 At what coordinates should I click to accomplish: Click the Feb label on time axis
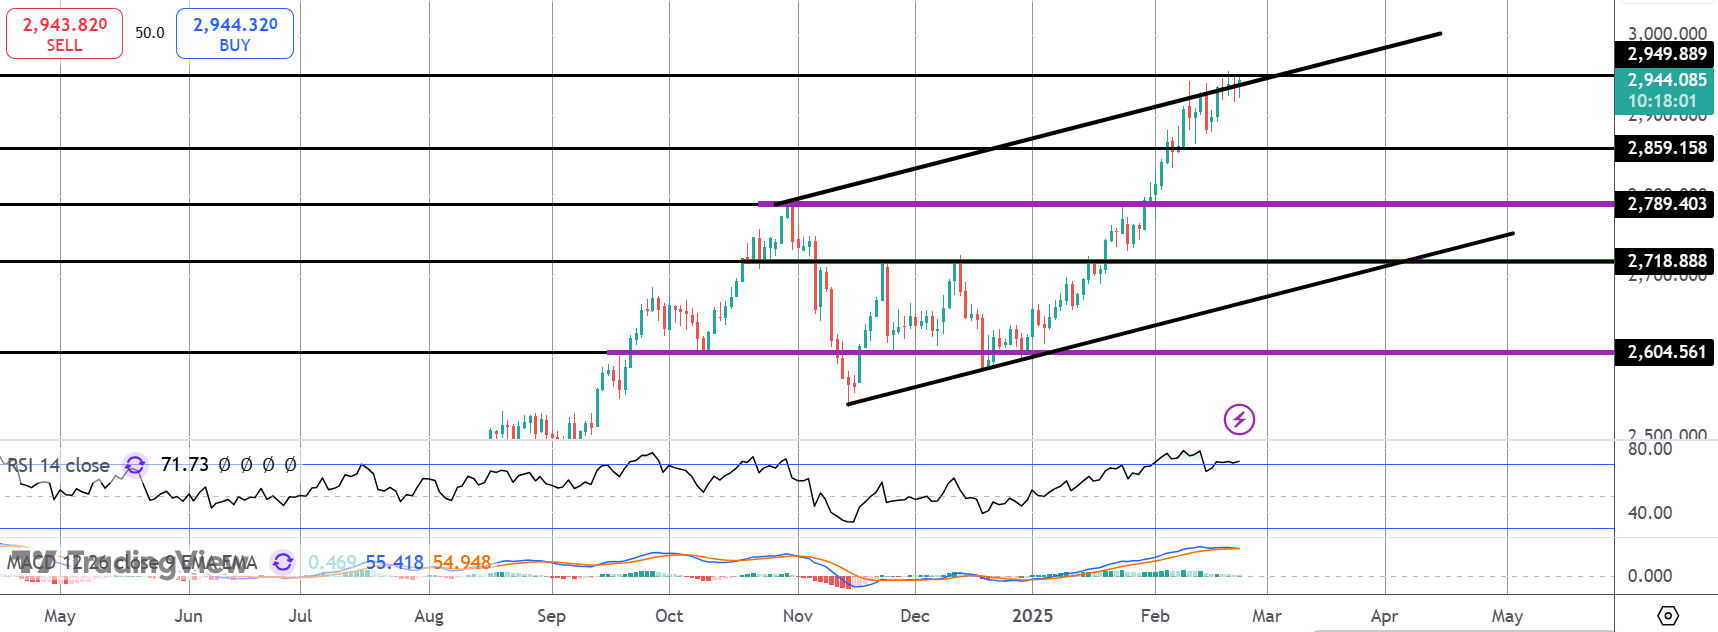pos(1155,616)
